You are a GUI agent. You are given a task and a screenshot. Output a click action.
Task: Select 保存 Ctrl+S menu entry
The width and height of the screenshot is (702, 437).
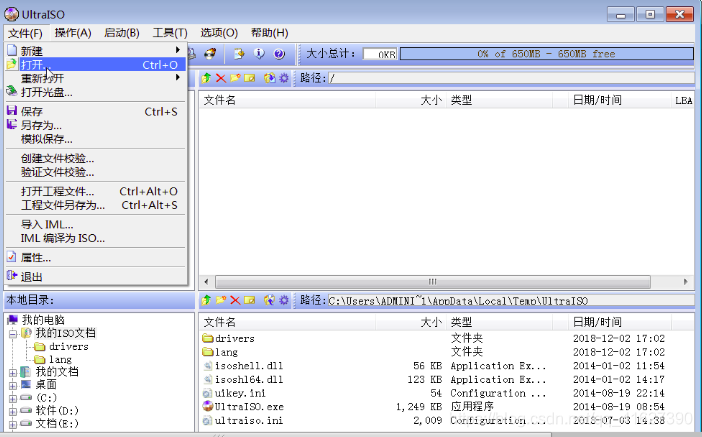[x=96, y=111]
